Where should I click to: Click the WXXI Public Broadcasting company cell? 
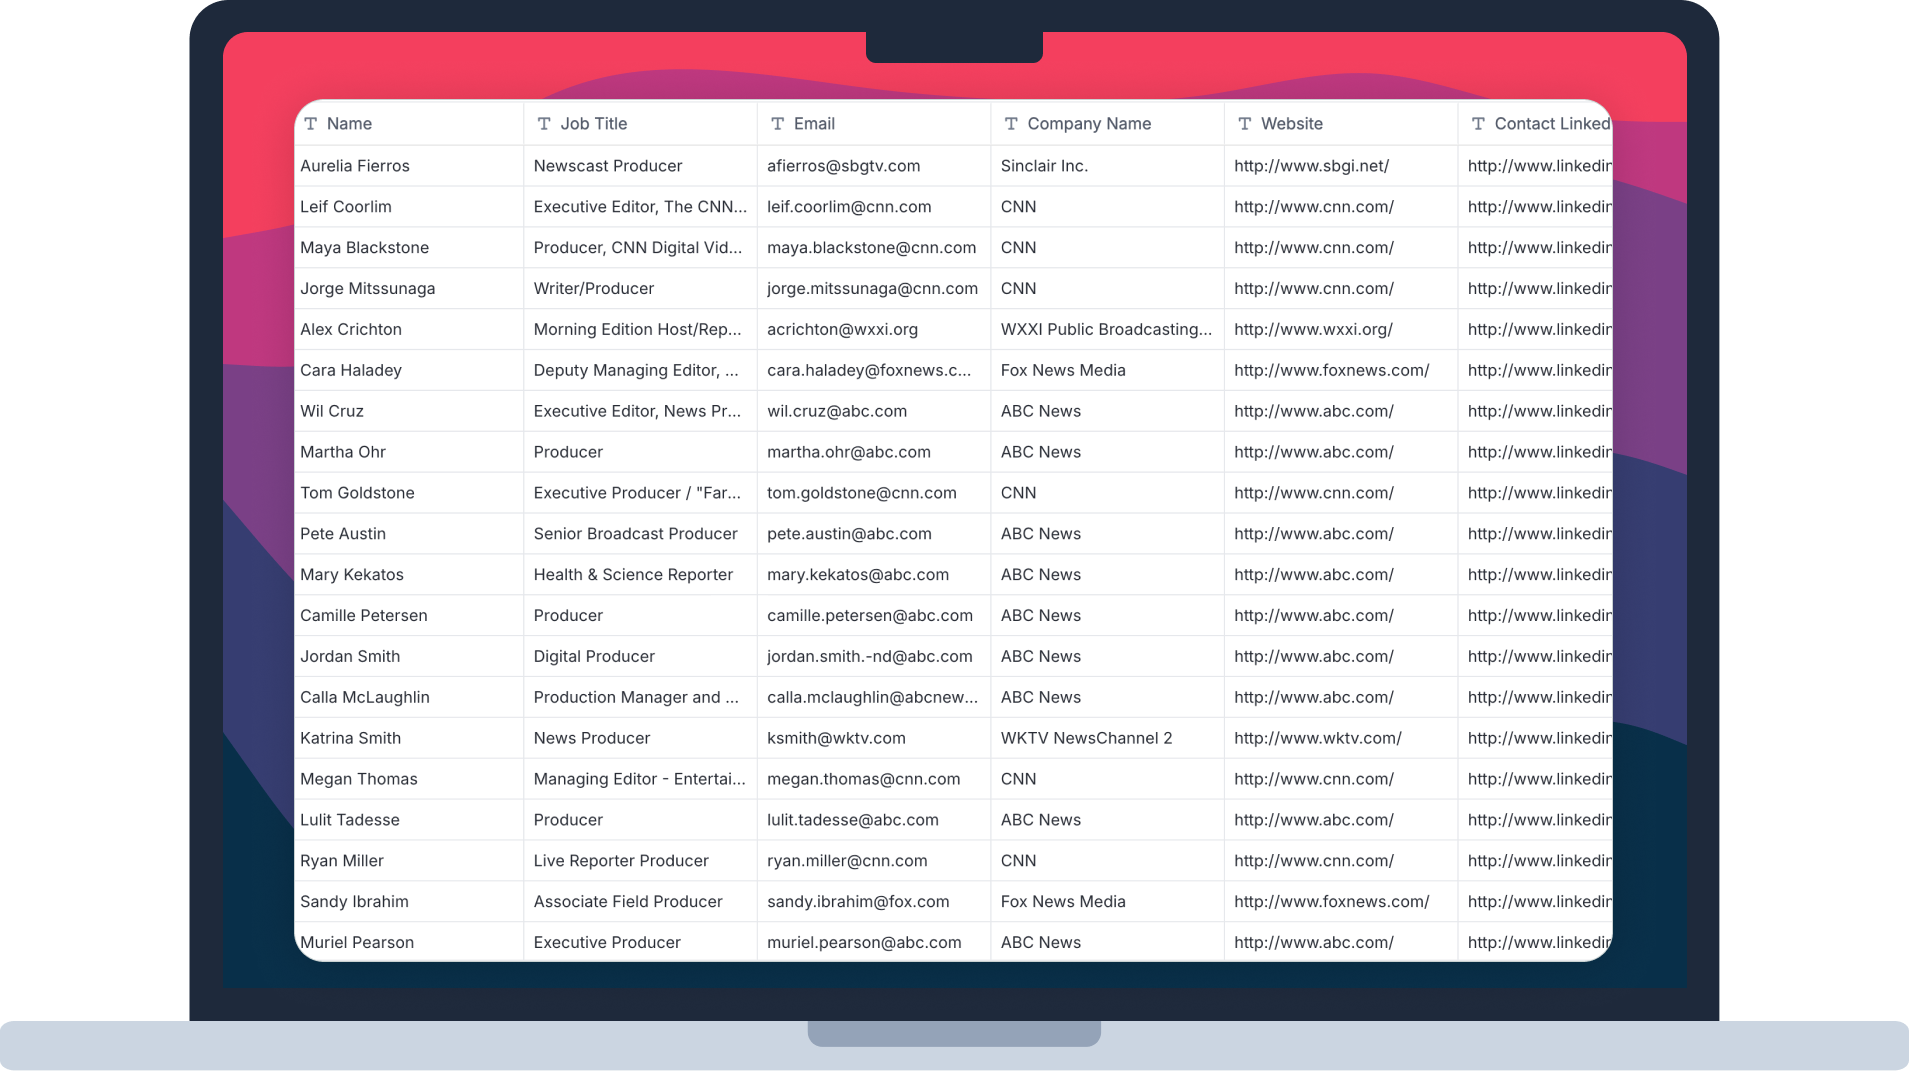point(1106,330)
